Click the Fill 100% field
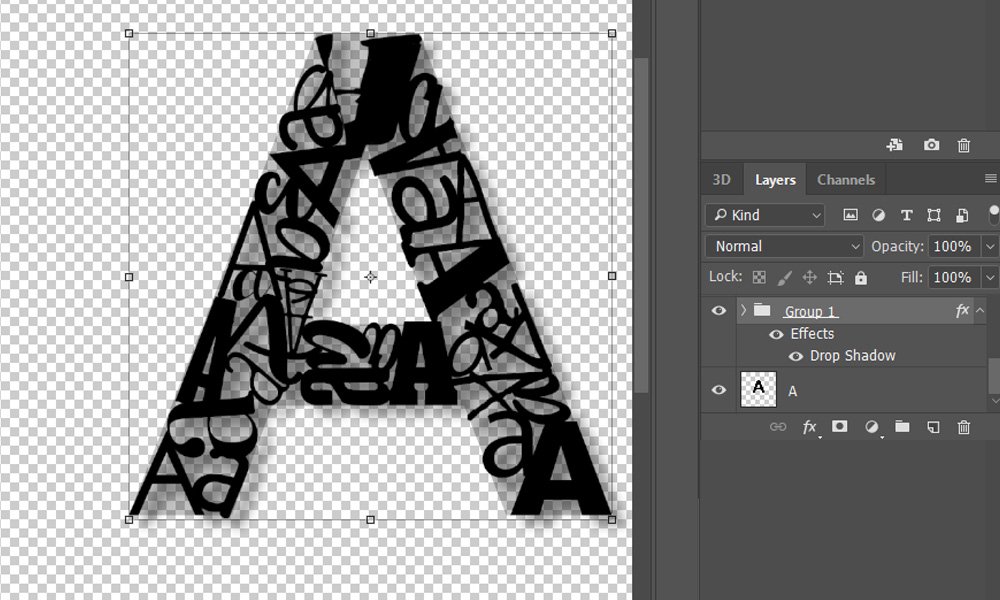Viewport: 1000px width, 600px height. pyautogui.click(x=952, y=277)
